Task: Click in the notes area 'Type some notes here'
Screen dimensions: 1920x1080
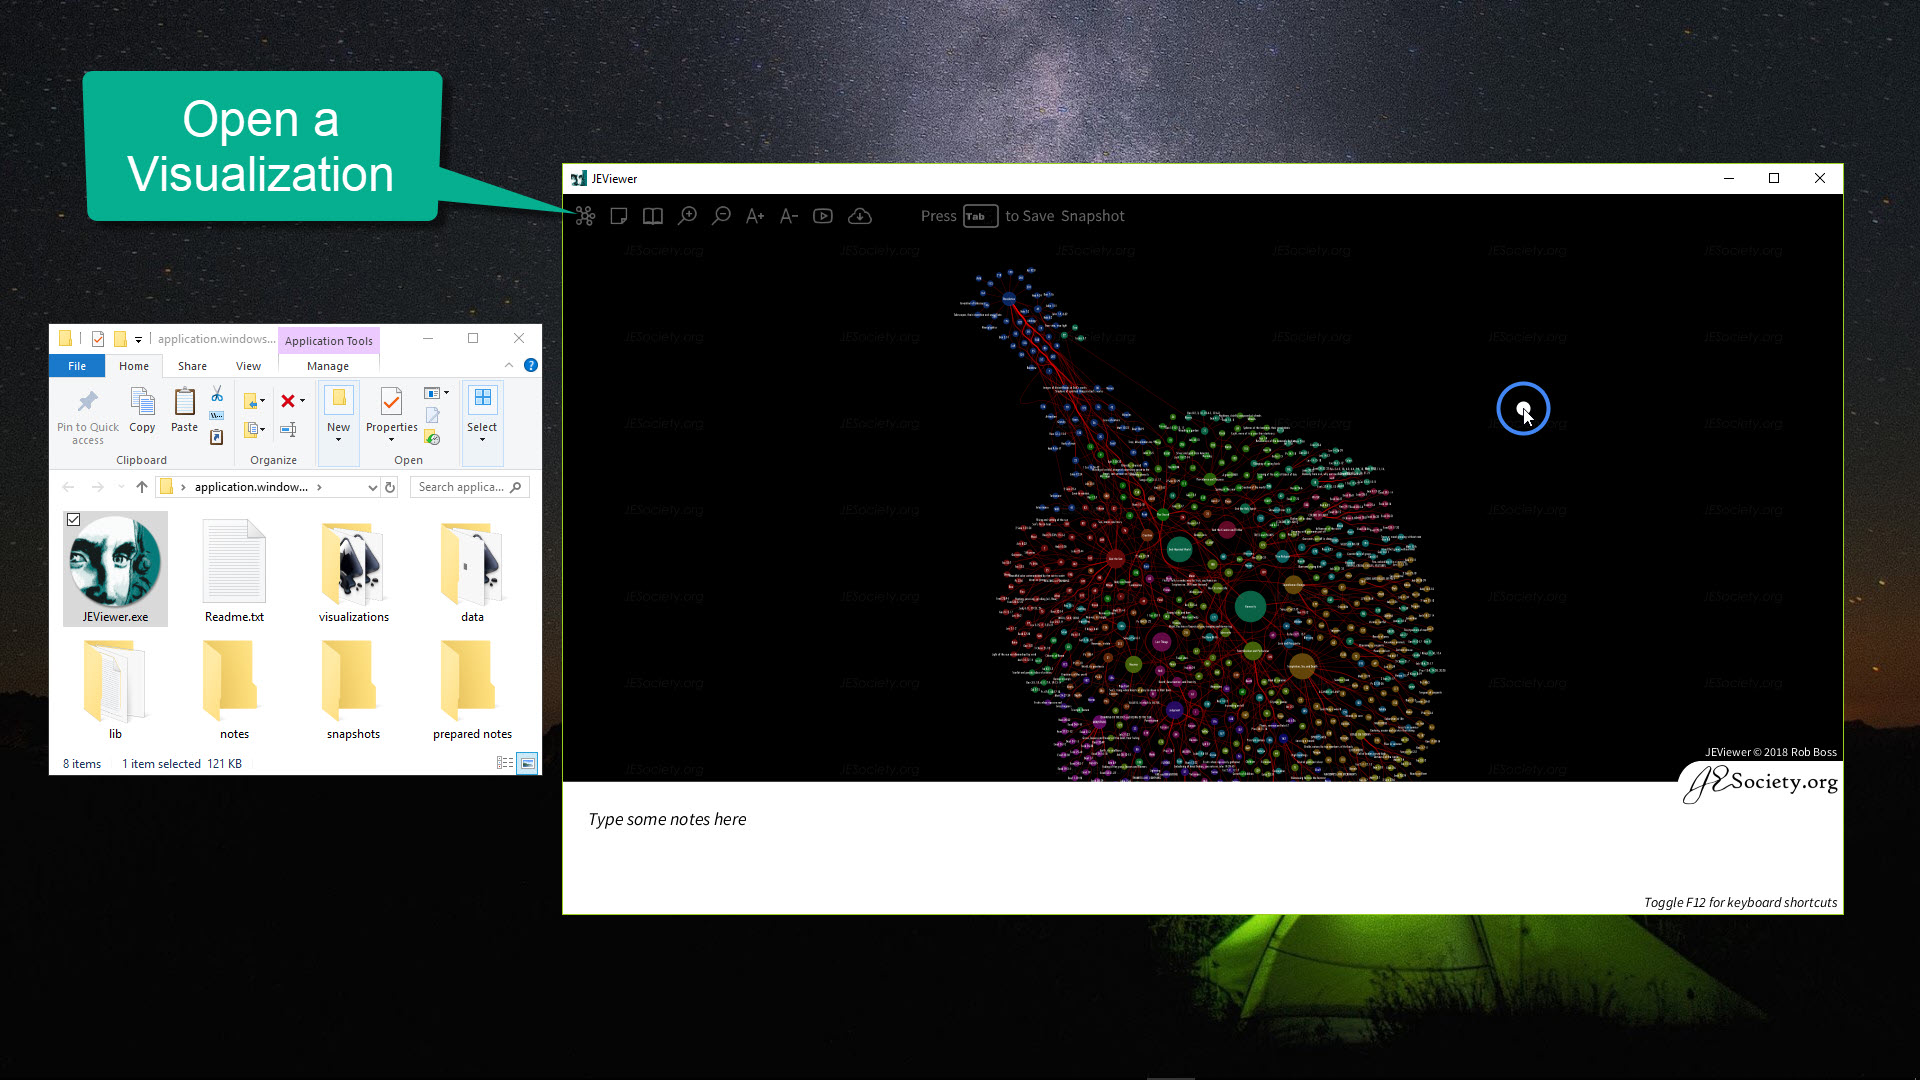Action: [667, 819]
